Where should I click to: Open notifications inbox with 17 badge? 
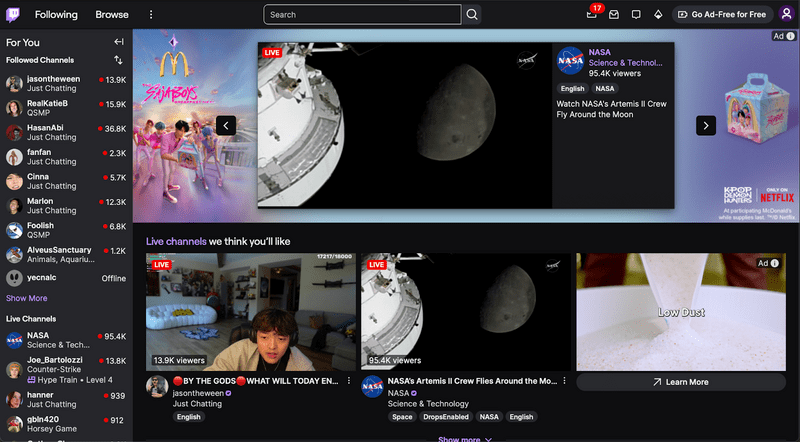592,14
